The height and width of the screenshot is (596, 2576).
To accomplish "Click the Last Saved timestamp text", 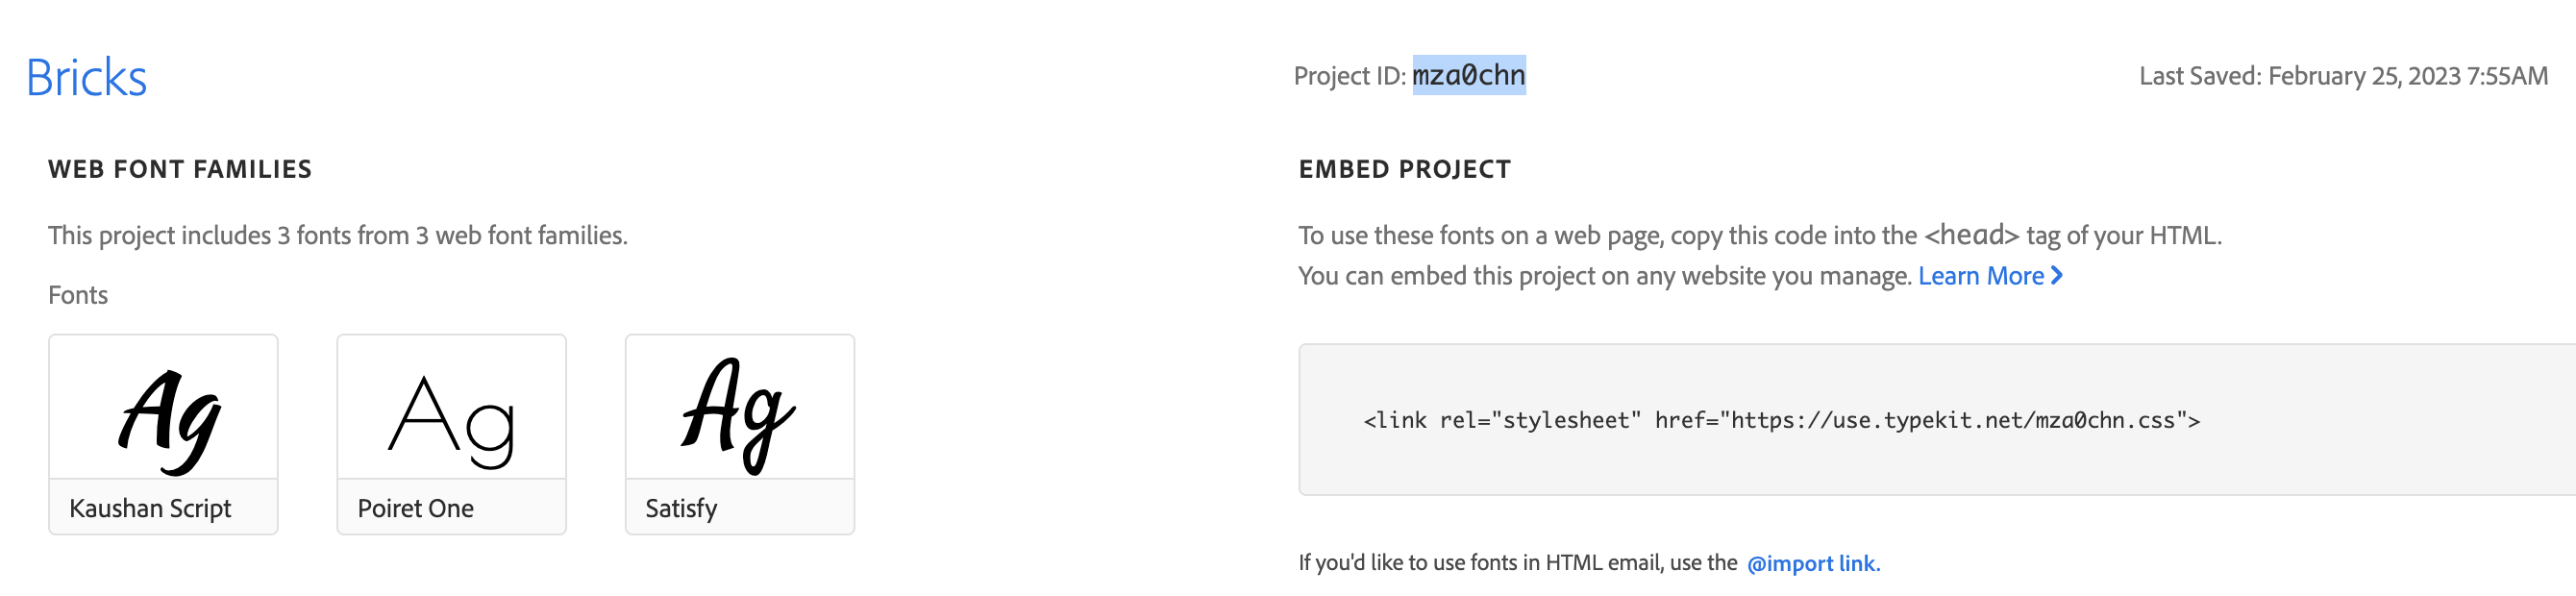I will (x=2342, y=76).
